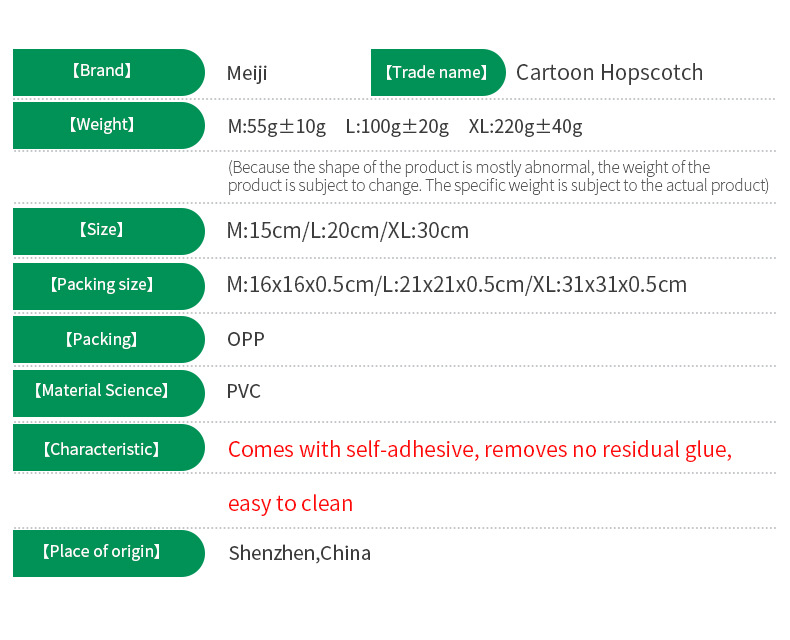The image size is (790, 640).
Task: Click the M:15cm/L:20cm/XL:30cm size text
Action: tap(348, 231)
